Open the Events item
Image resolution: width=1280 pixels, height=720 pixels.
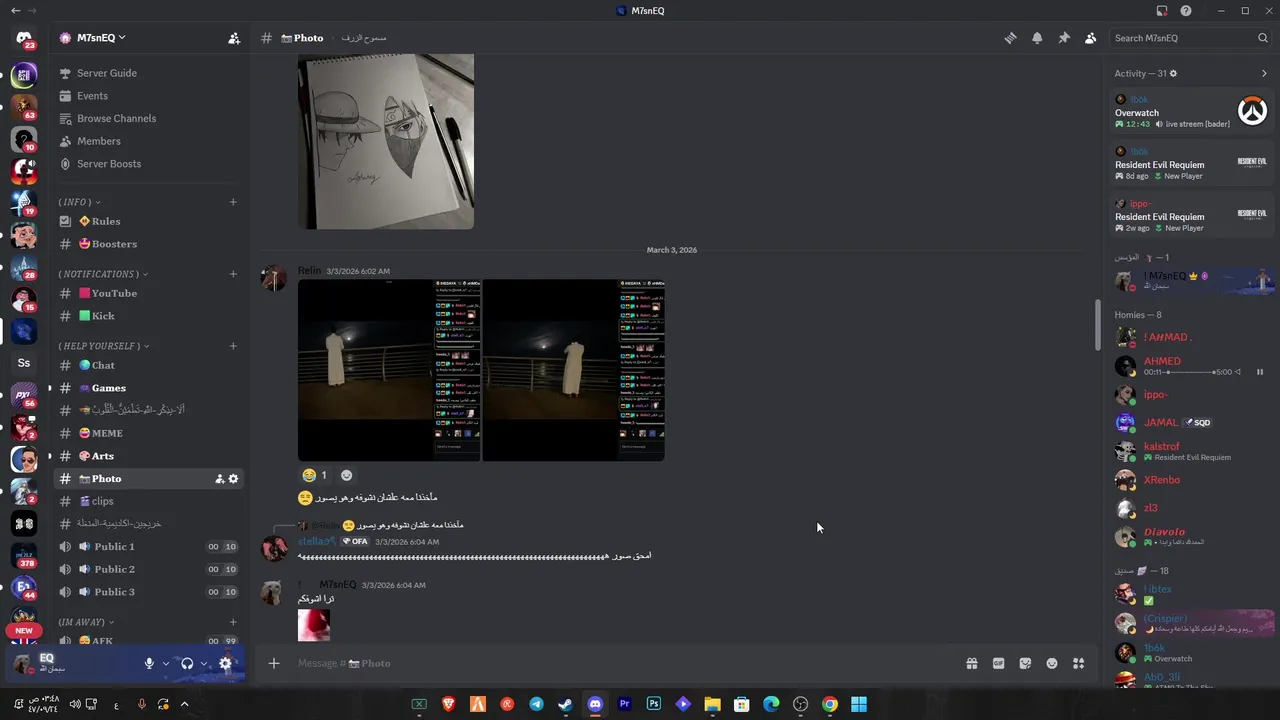point(150,96)
